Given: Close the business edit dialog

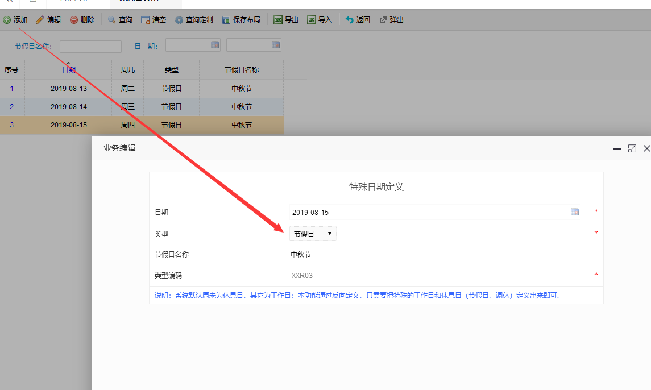Looking at the screenshot, I should click(646, 148).
